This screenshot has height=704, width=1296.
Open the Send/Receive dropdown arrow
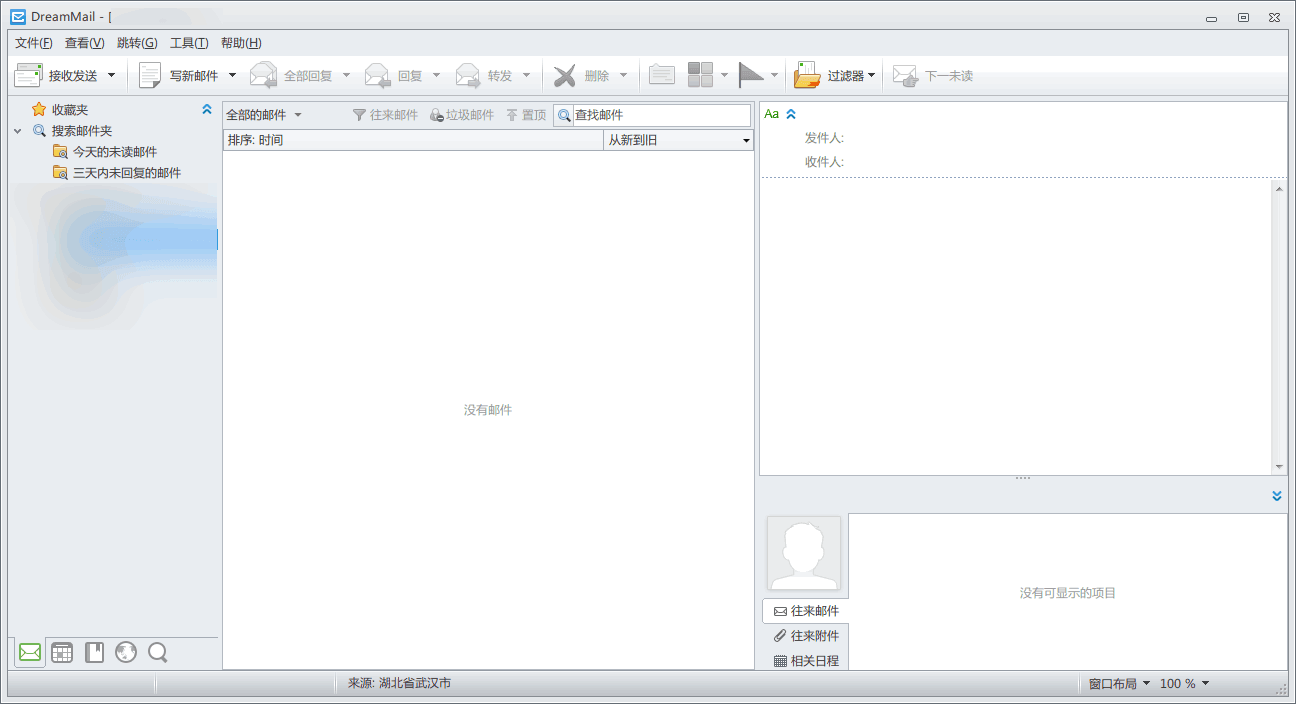(111, 75)
